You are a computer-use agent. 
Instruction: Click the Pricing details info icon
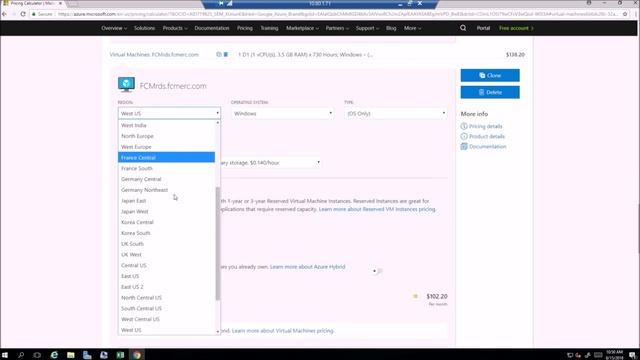pyautogui.click(x=464, y=127)
